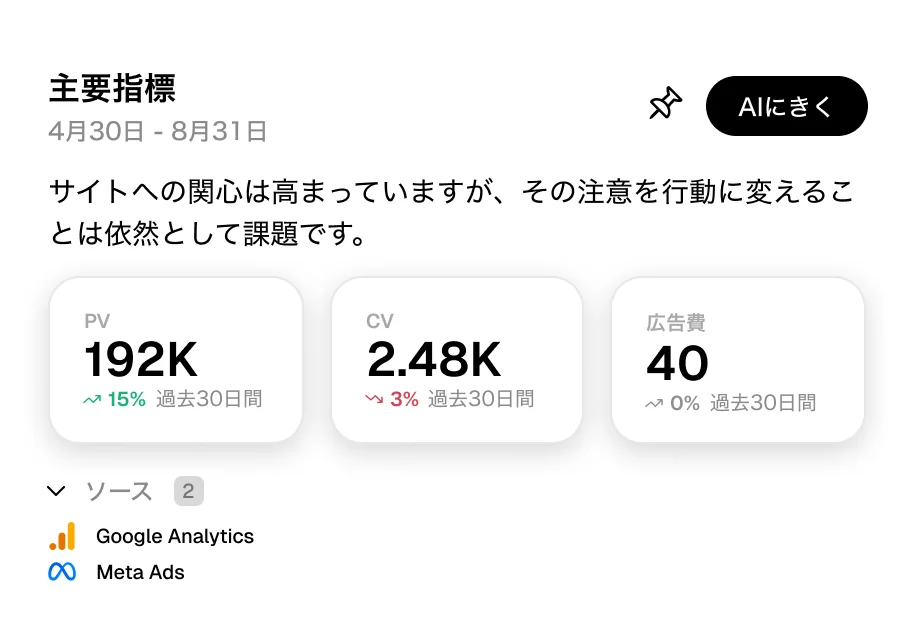Screen dimensions: 916x626
Task: Click the source count badge 2
Action: pyautogui.click(x=189, y=491)
